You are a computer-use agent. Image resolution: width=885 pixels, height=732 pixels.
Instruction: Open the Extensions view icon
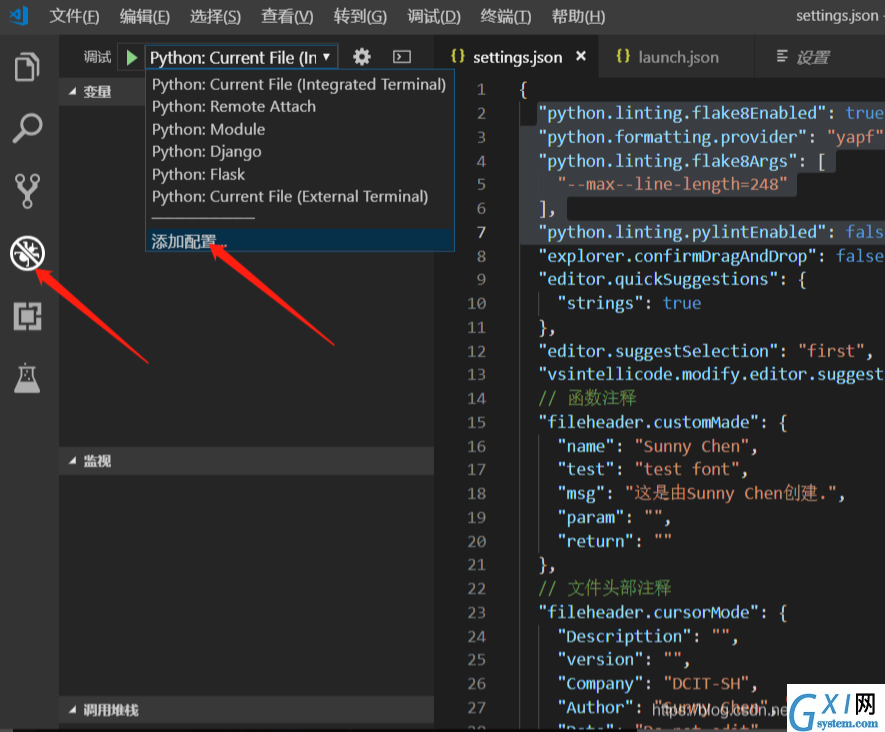pos(27,316)
